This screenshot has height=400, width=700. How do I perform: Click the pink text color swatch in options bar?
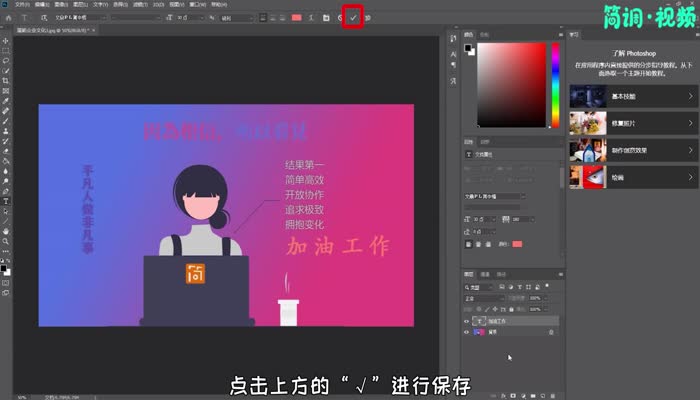coord(296,17)
